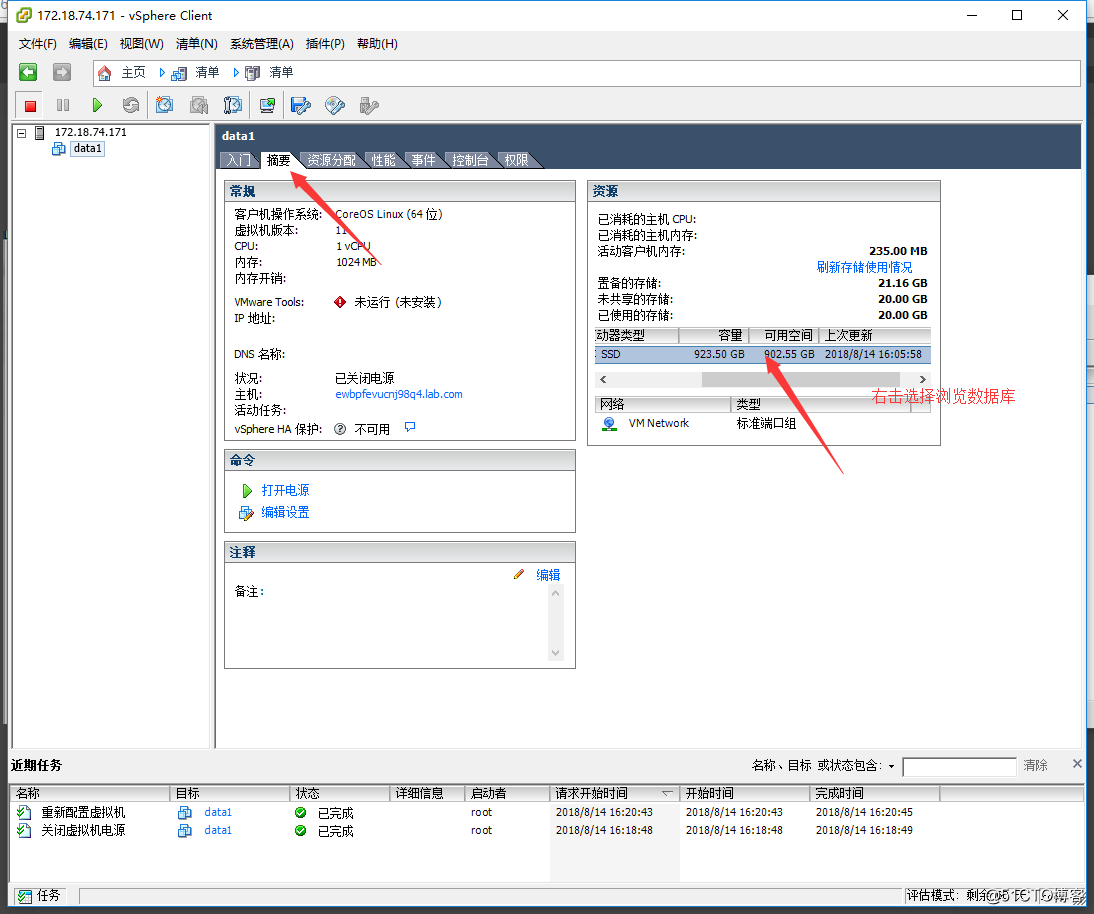Click the task icon for 重新配置虚拟机
This screenshot has height=914, width=1094.
(24, 812)
